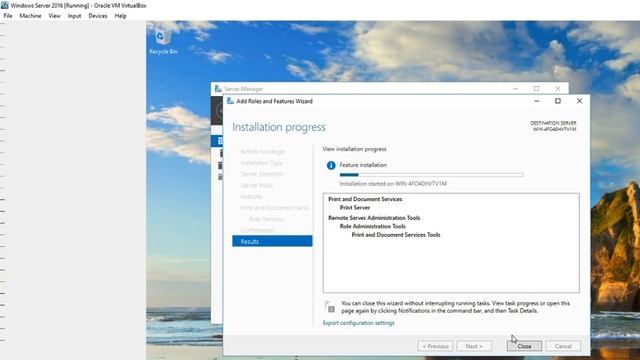The width and height of the screenshot is (640, 360).
Task: Click 'Remote Server Administration Tools' entry
Action: (374, 218)
